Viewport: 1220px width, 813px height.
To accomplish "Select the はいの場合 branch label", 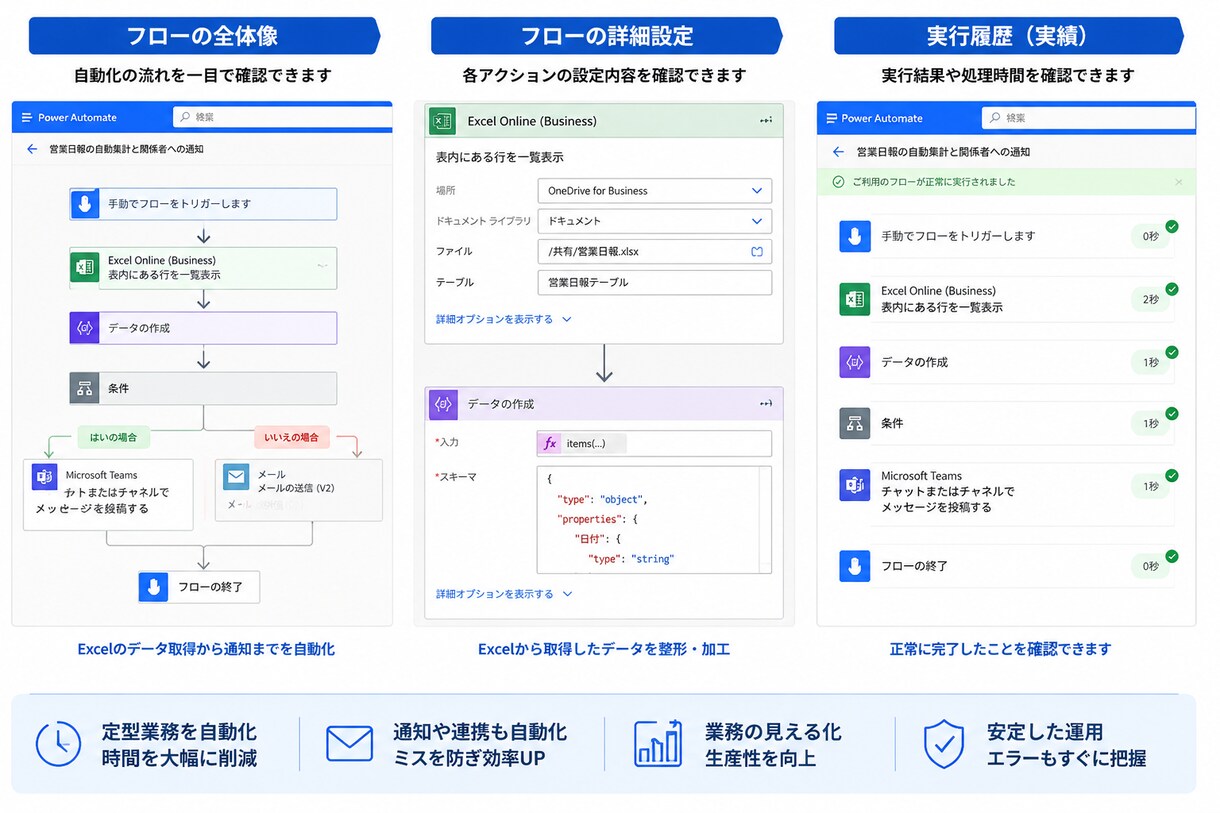I will [114, 437].
